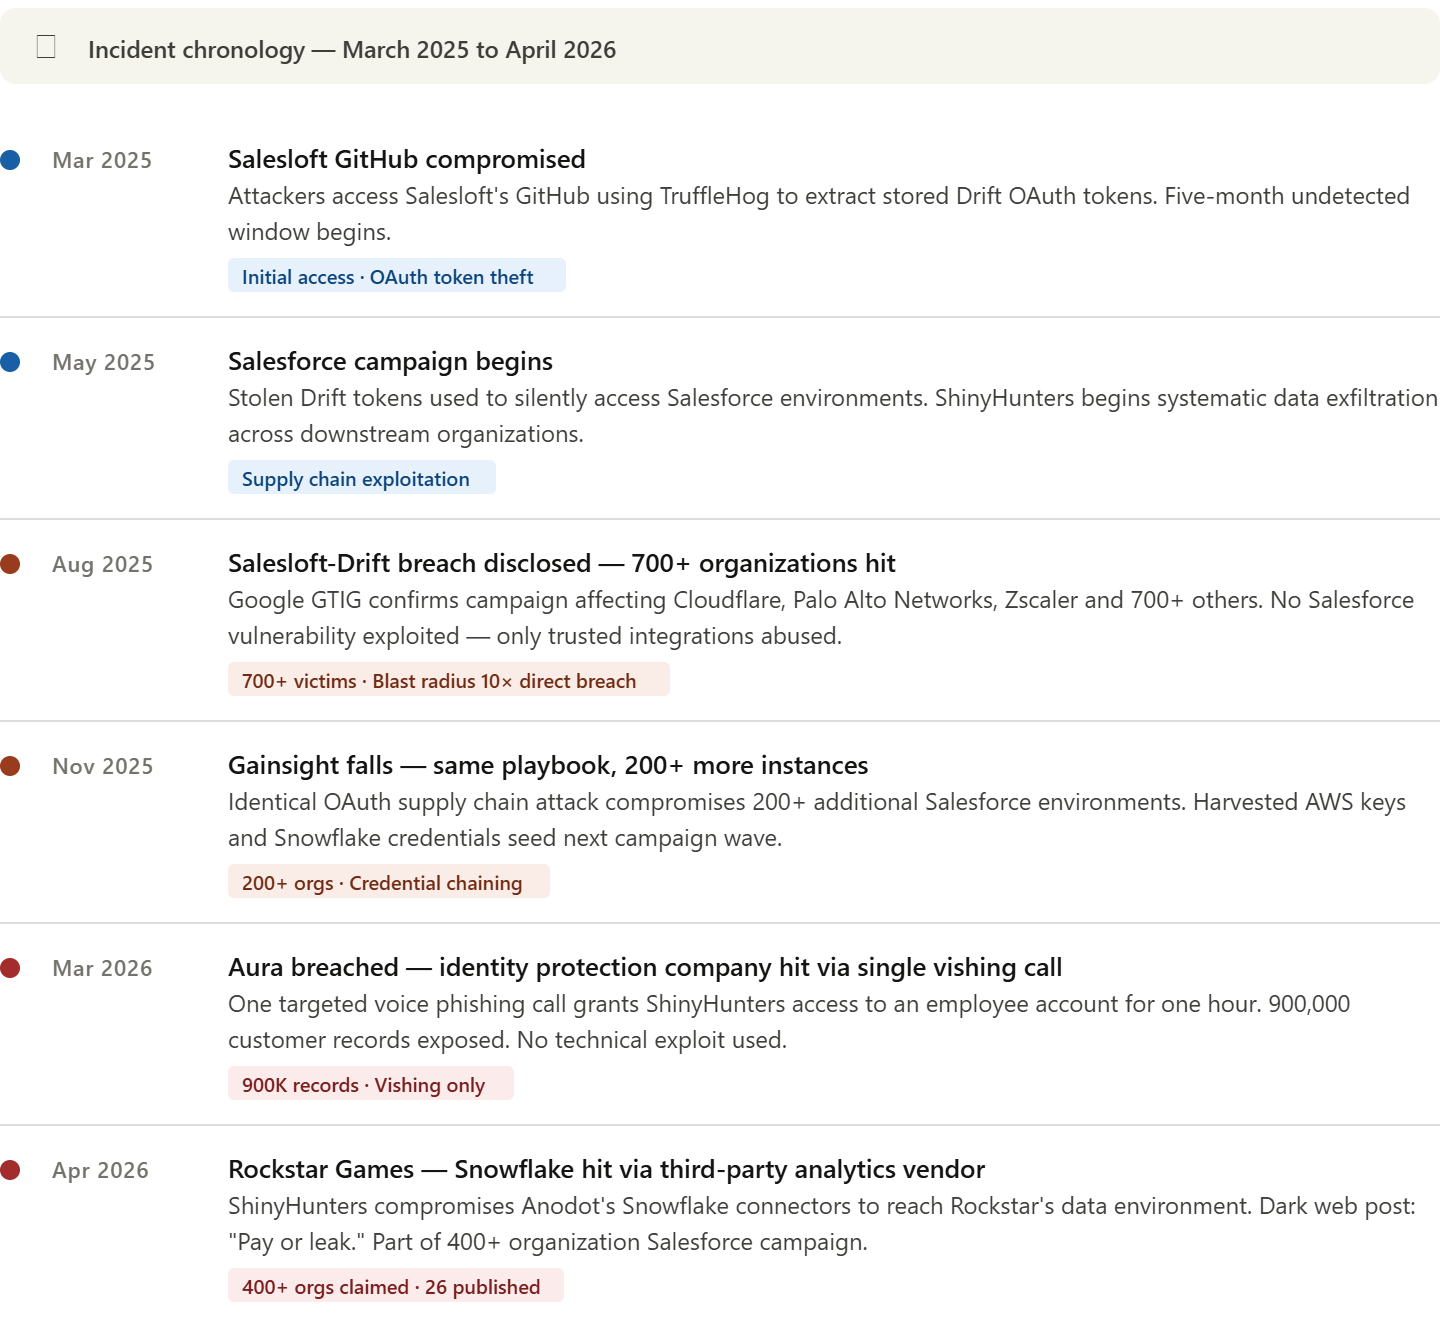Image resolution: width=1440 pixels, height=1342 pixels.
Task: Select the red timeline dot for Apr 2026
Action: [10, 1170]
